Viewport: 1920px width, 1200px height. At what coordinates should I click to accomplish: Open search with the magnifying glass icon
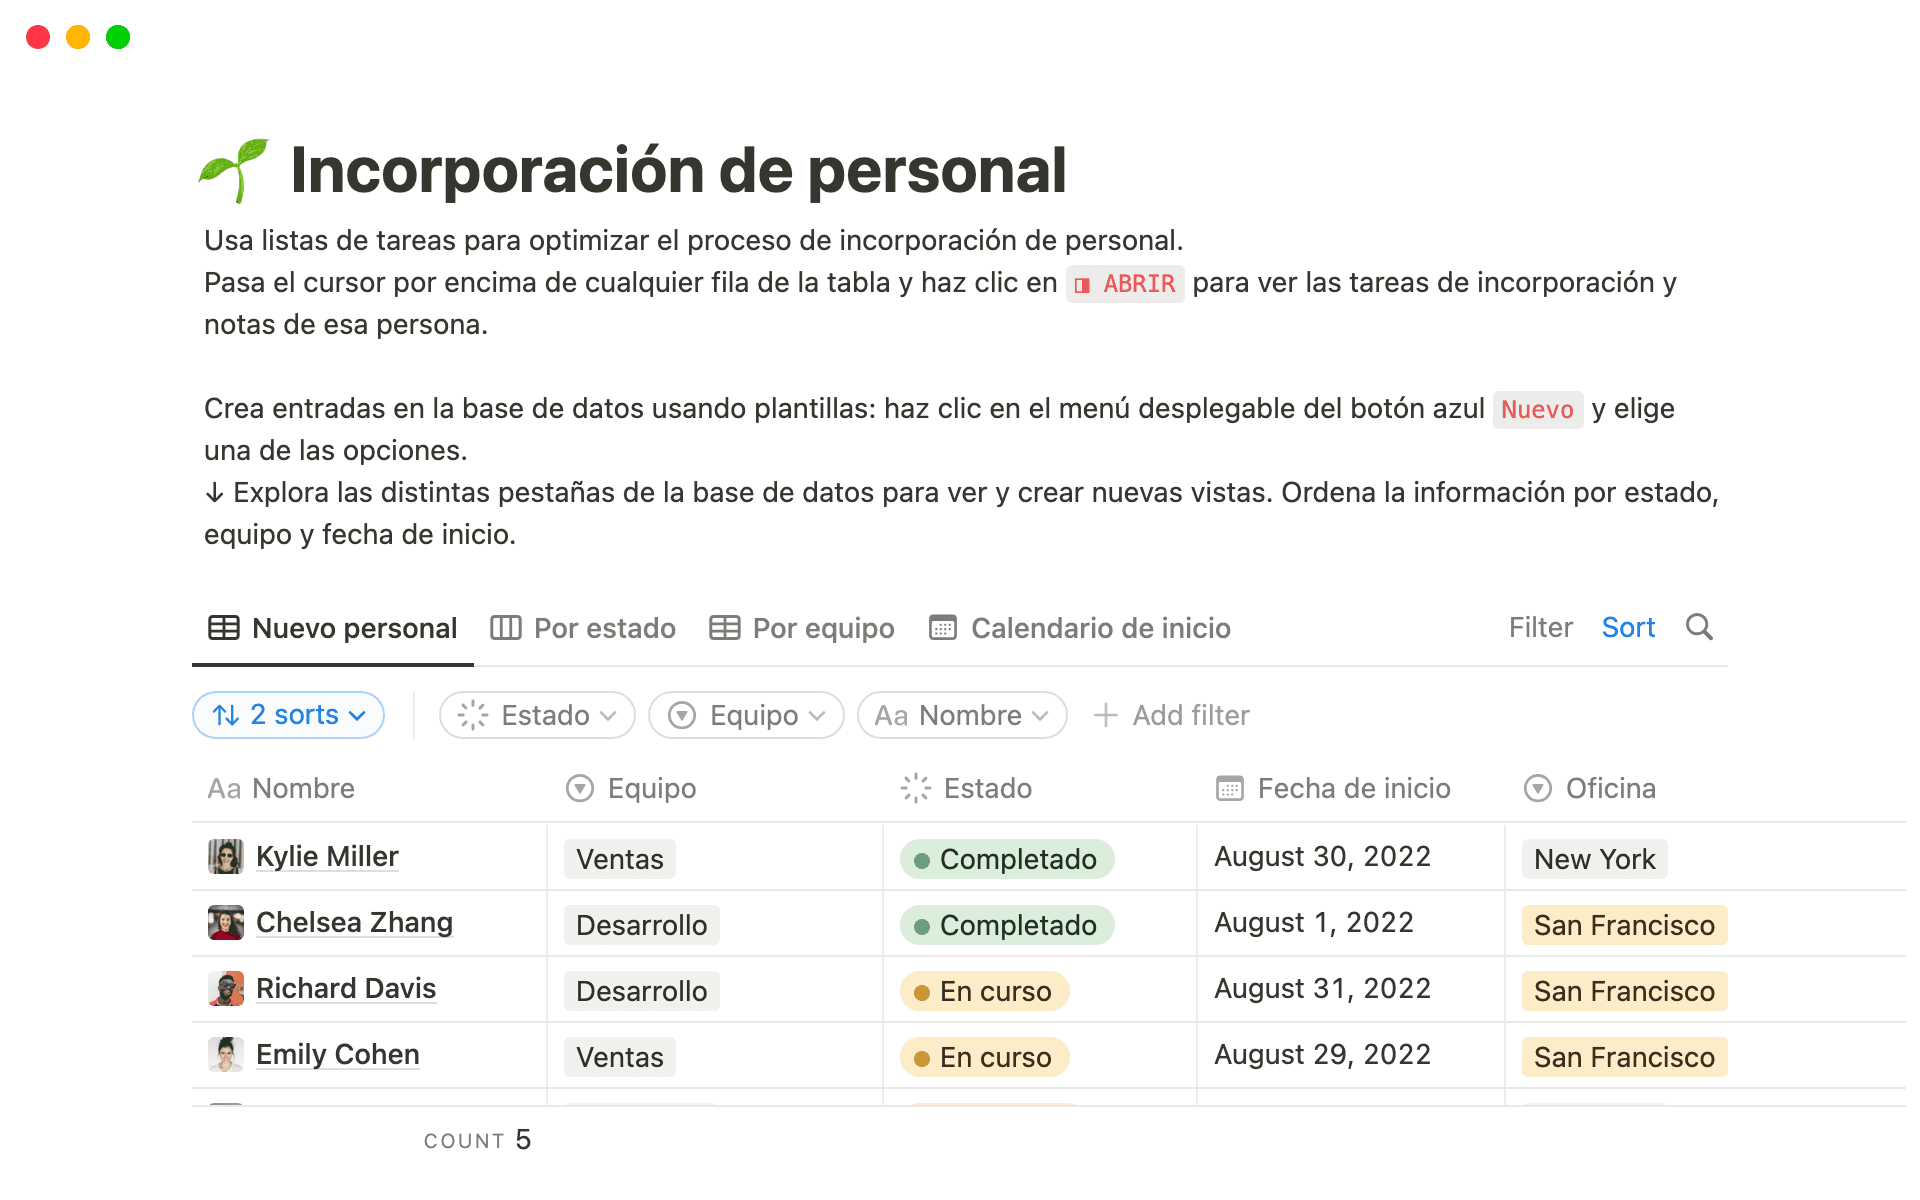[1700, 628]
